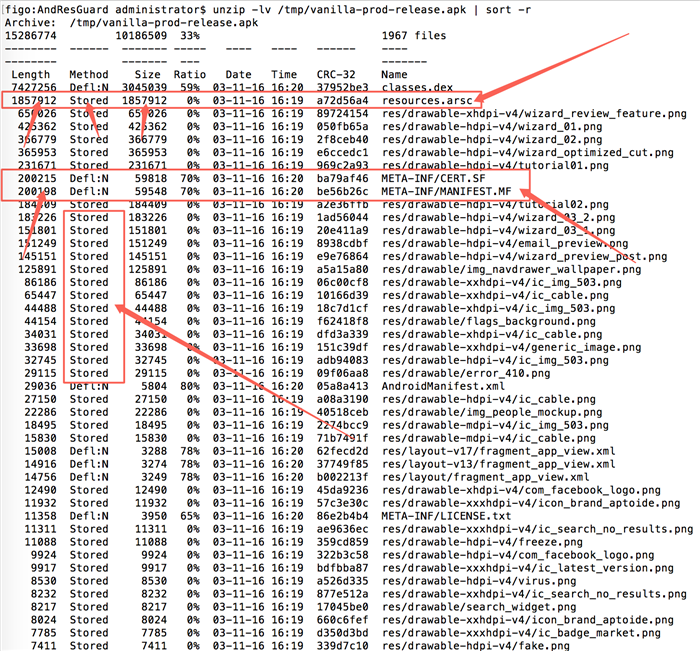
Task: Click the META-INF/LICENSE.txt entry
Action: pos(446,516)
